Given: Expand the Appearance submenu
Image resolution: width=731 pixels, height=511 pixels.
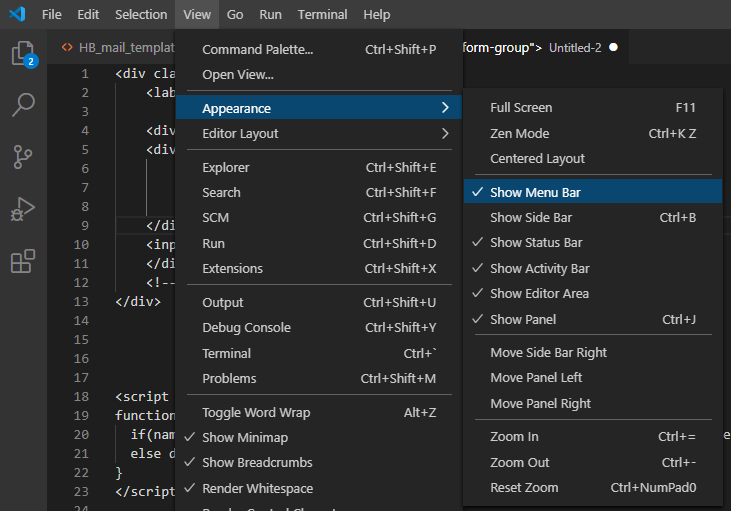Looking at the screenshot, I should [x=236, y=108].
